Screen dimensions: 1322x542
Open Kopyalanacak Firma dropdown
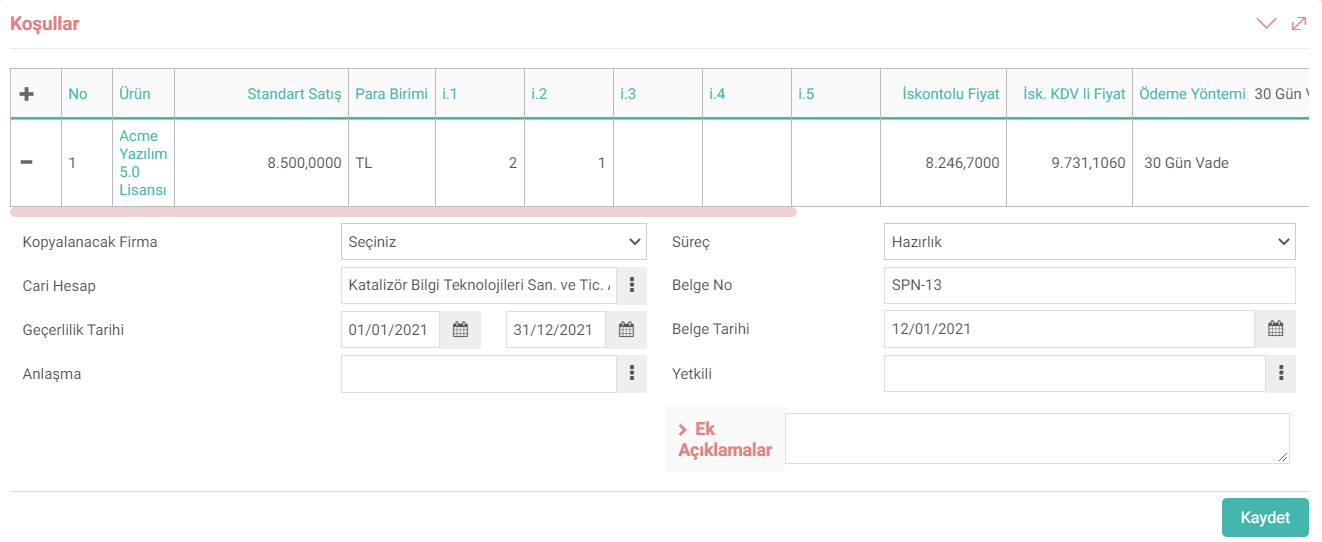pos(494,242)
